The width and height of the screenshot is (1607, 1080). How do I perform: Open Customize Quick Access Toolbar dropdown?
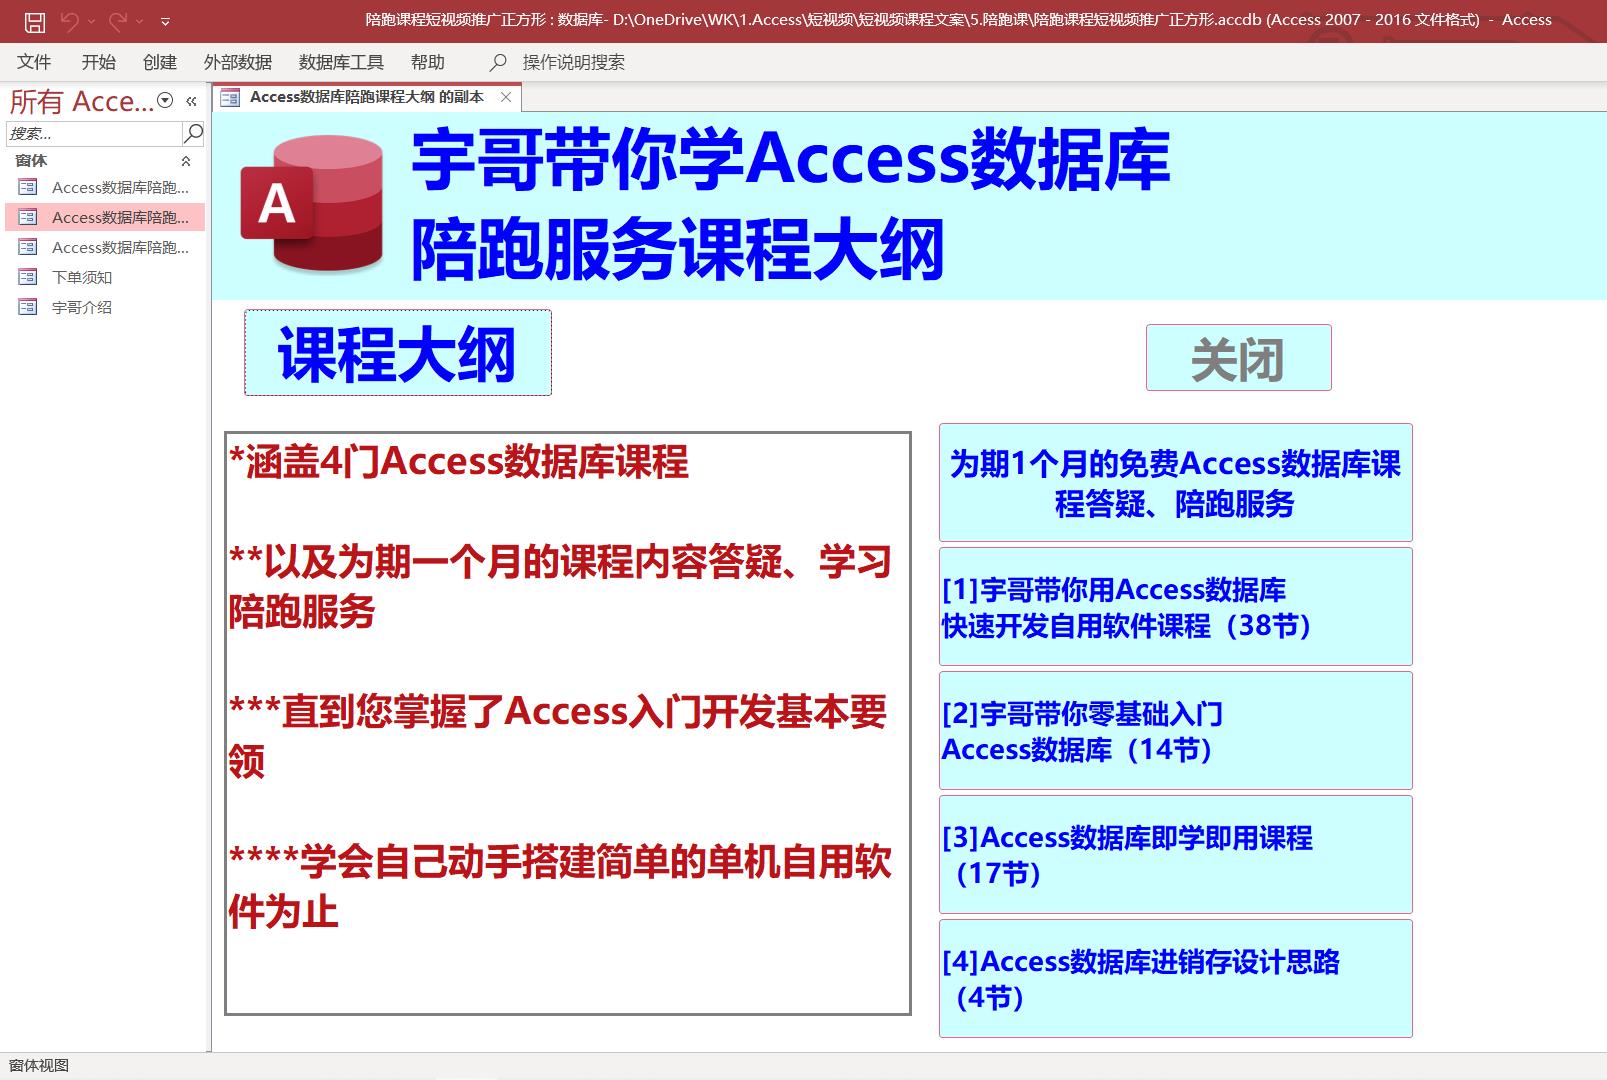pos(165,21)
